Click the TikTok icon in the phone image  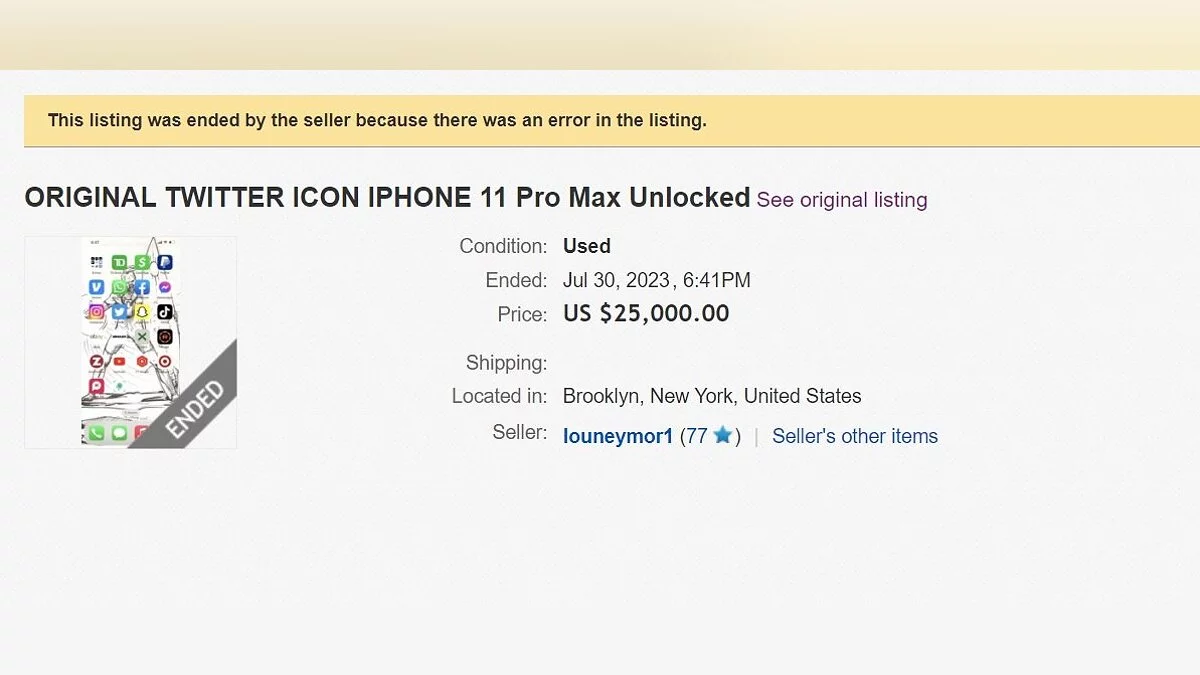pos(165,312)
